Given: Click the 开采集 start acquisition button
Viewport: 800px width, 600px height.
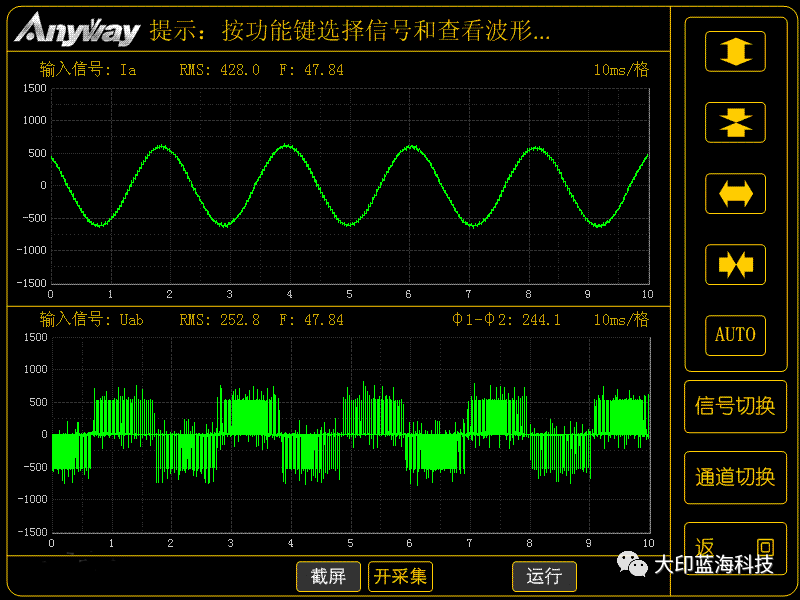Looking at the screenshot, I should [401, 577].
